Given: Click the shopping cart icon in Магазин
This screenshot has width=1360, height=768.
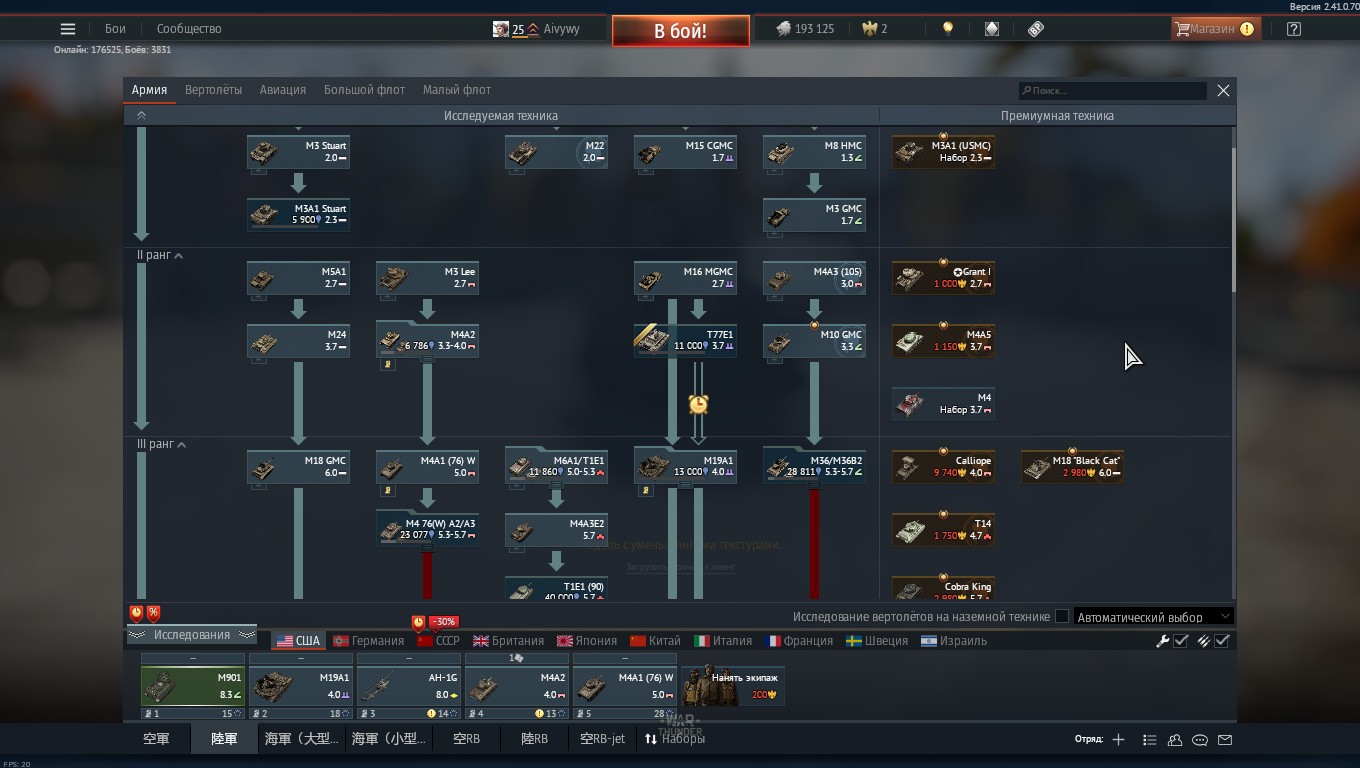Looking at the screenshot, I should click(1182, 29).
